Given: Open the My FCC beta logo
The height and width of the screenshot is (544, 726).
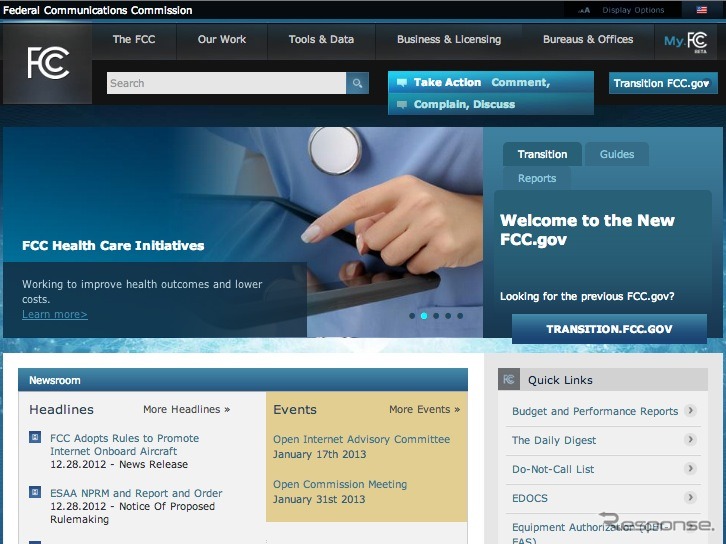Looking at the screenshot, I should click(x=686, y=41).
